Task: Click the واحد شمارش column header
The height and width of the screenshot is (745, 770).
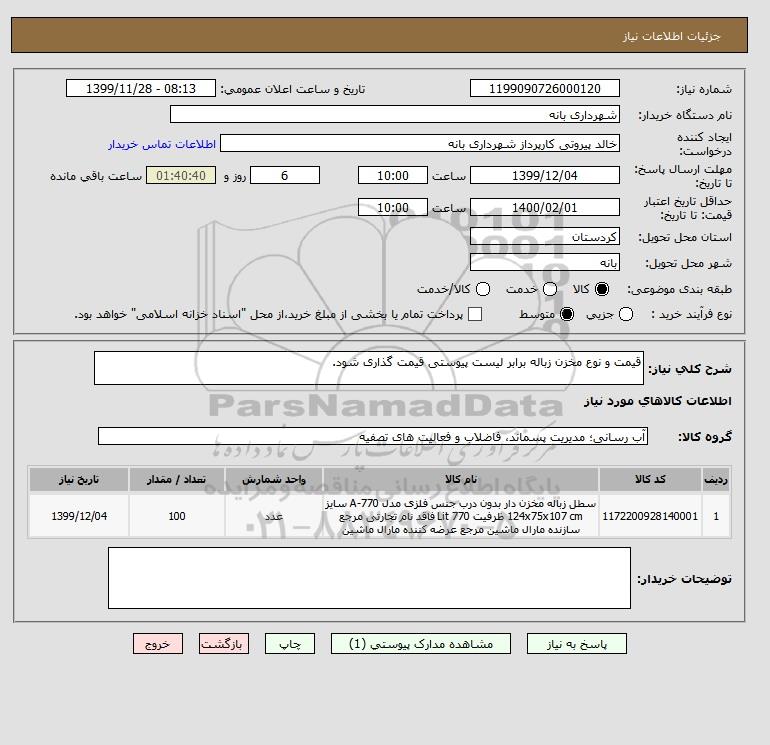Action: [274, 479]
